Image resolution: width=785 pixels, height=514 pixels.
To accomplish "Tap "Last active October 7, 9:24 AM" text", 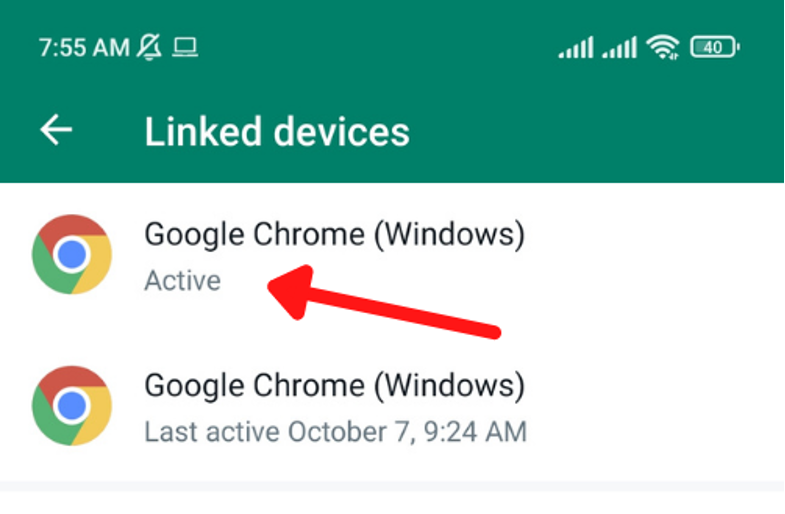I will (335, 432).
